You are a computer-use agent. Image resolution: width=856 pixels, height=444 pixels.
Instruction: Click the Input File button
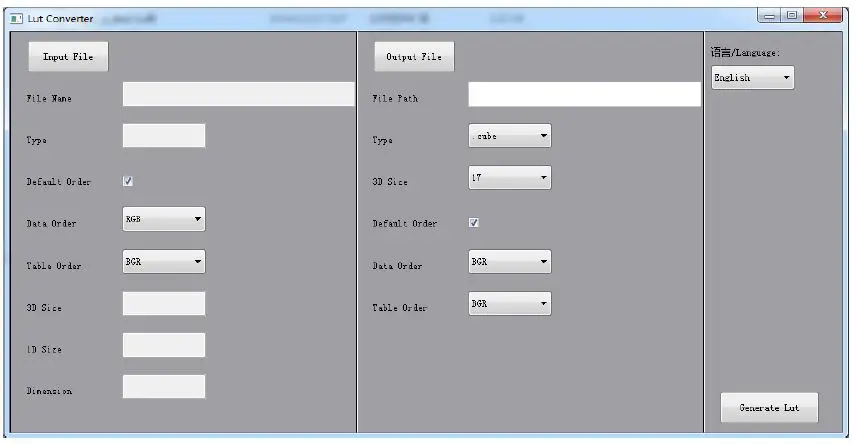pos(68,57)
